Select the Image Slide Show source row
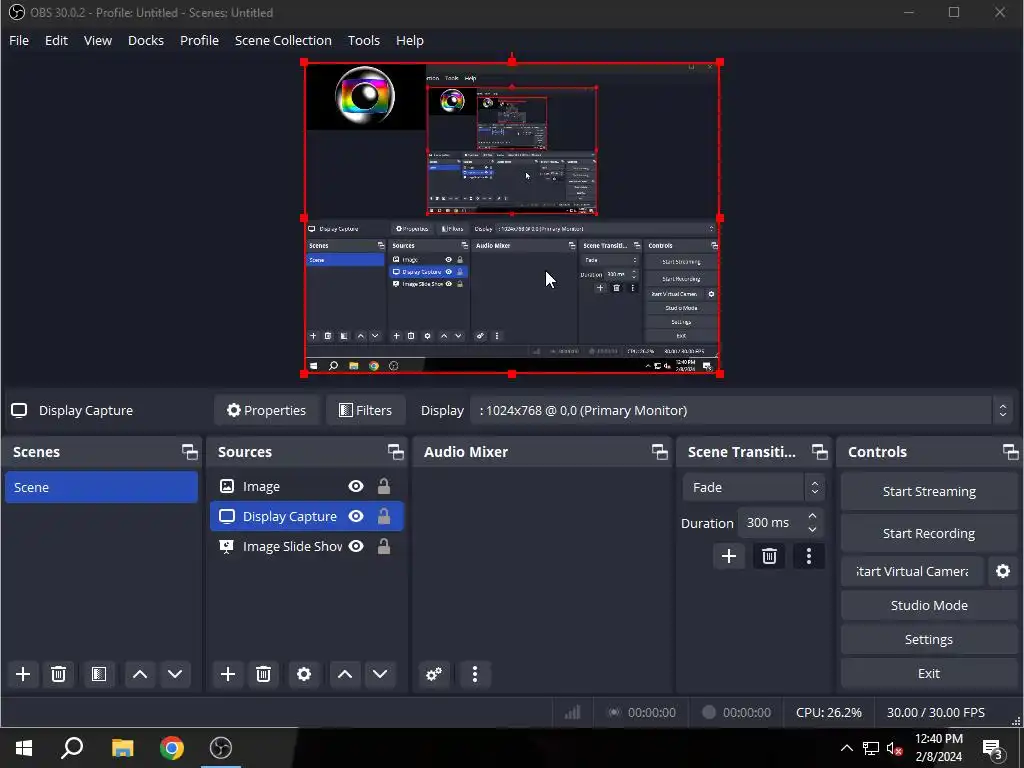This screenshot has width=1024, height=768. (306, 546)
